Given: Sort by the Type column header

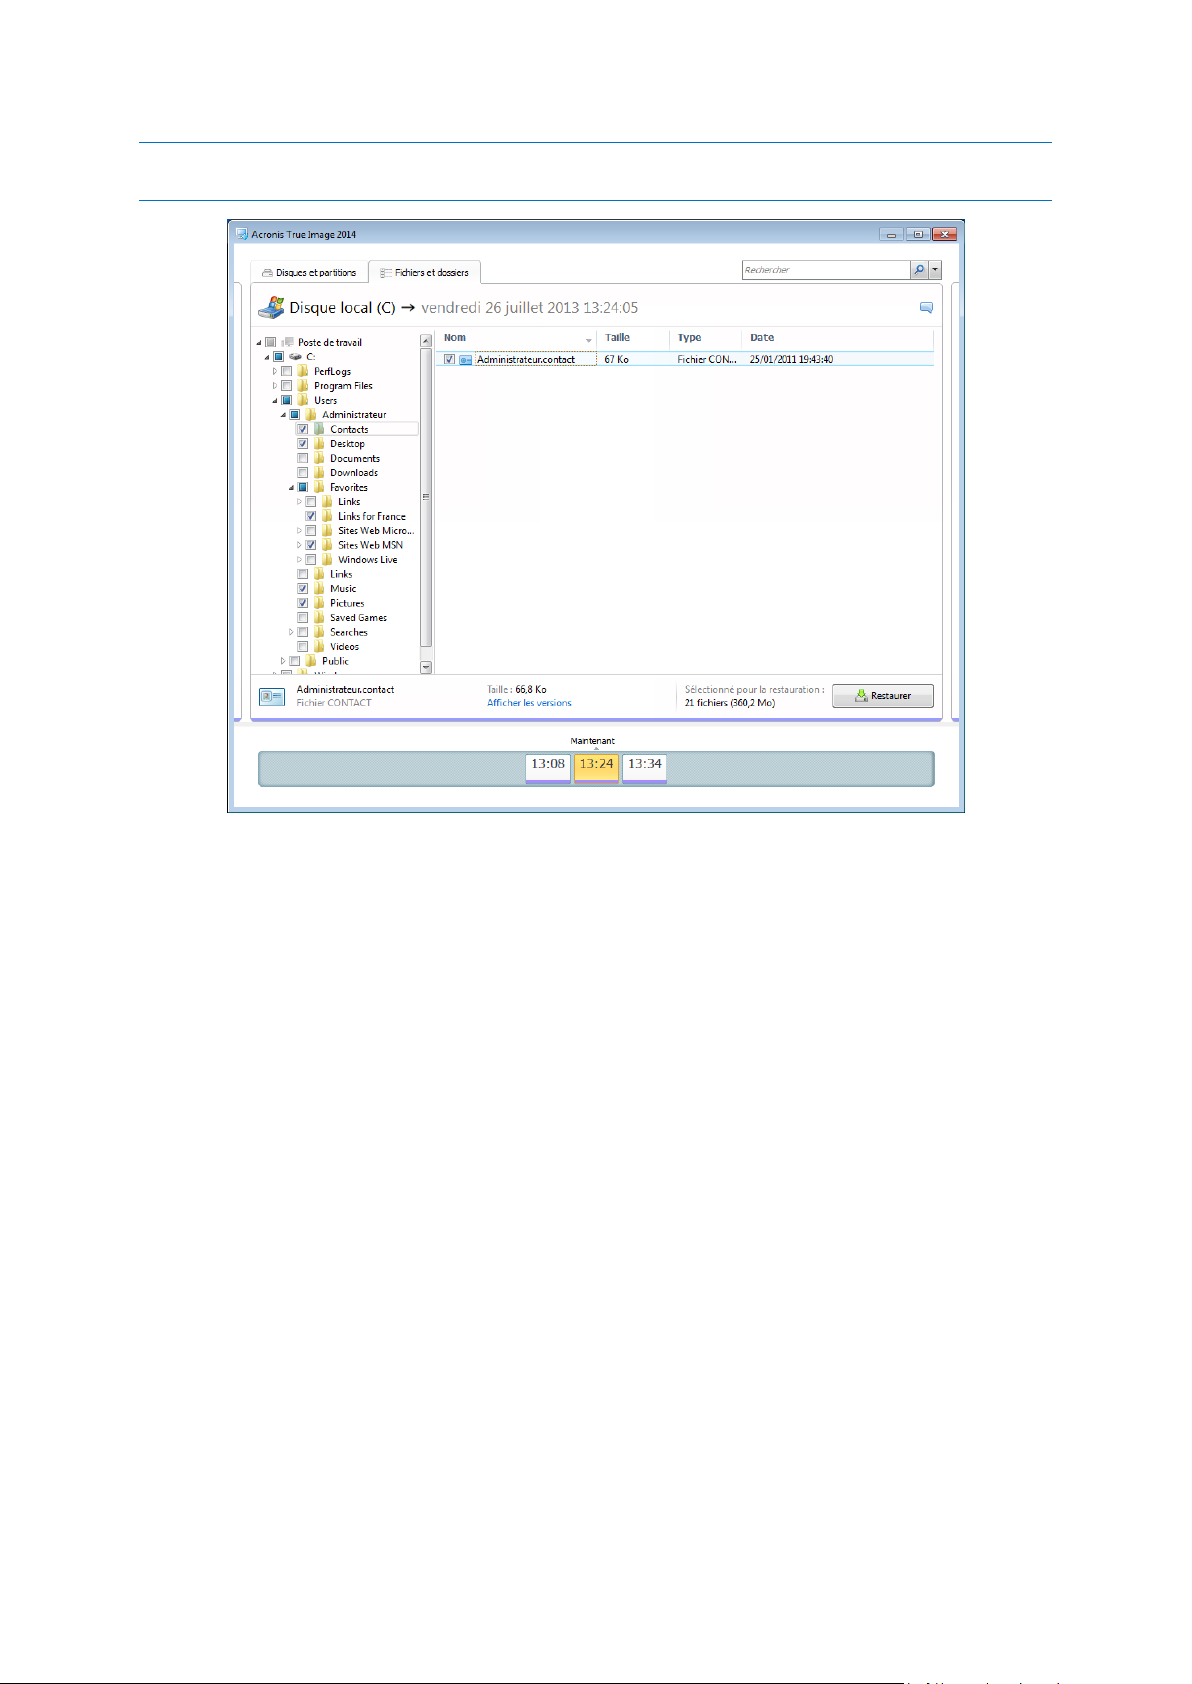Looking at the screenshot, I should [706, 338].
